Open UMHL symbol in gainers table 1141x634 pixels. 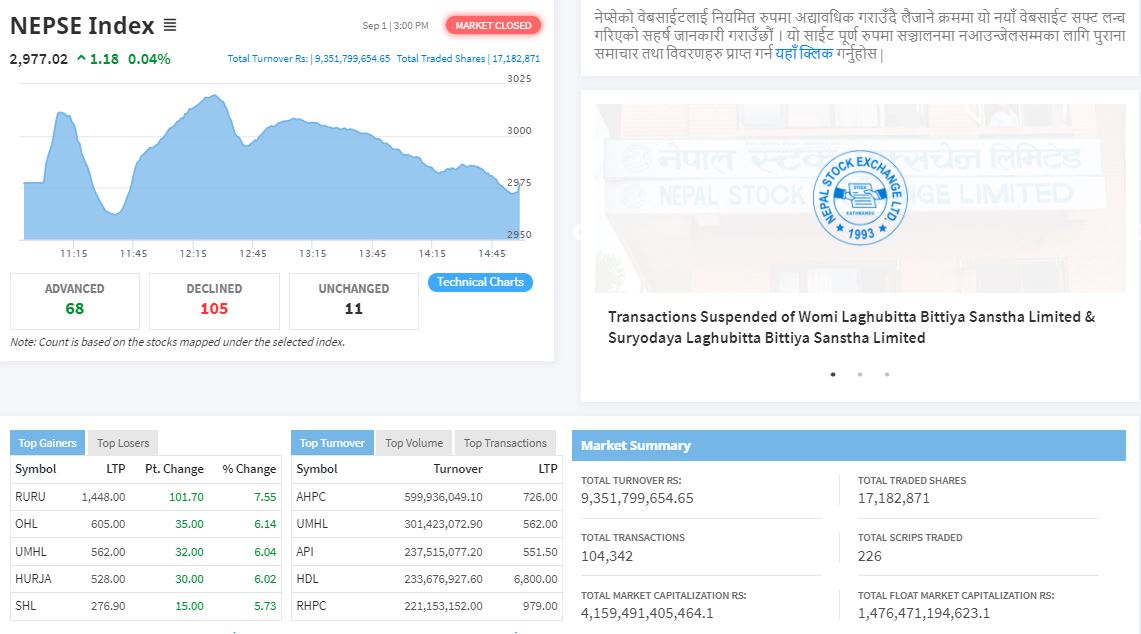pyautogui.click(x=31, y=552)
